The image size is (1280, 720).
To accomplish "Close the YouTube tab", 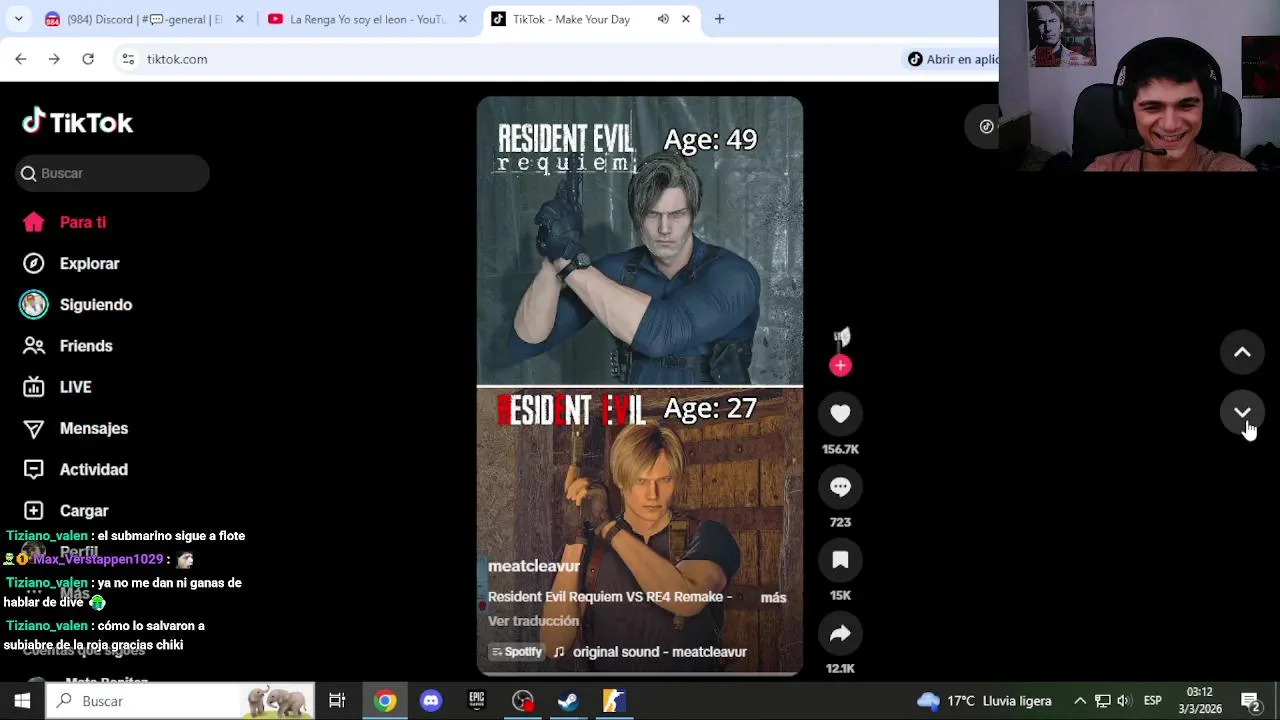I will pyautogui.click(x=462, y=19).
